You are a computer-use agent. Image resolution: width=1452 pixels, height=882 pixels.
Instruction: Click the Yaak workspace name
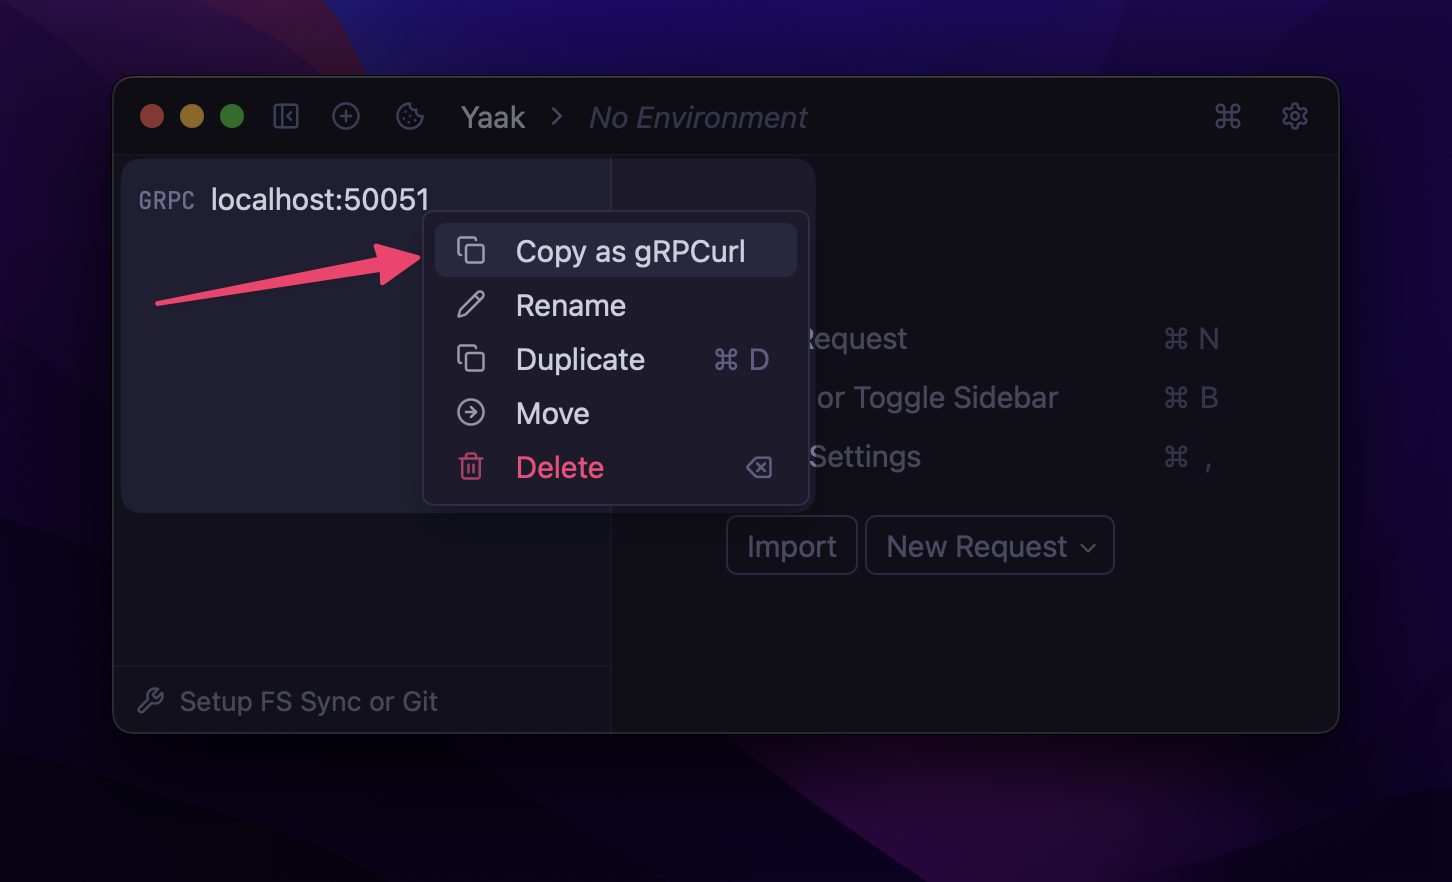(x=492, y=117)
